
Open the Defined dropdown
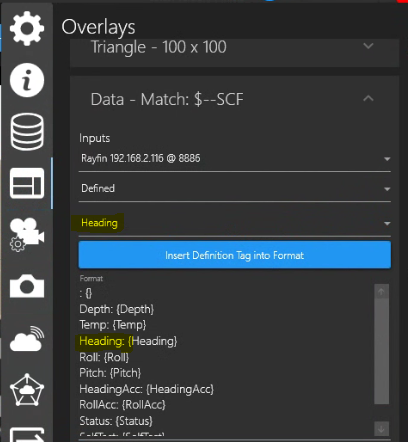pyautogui.click(x=234, y=189)
